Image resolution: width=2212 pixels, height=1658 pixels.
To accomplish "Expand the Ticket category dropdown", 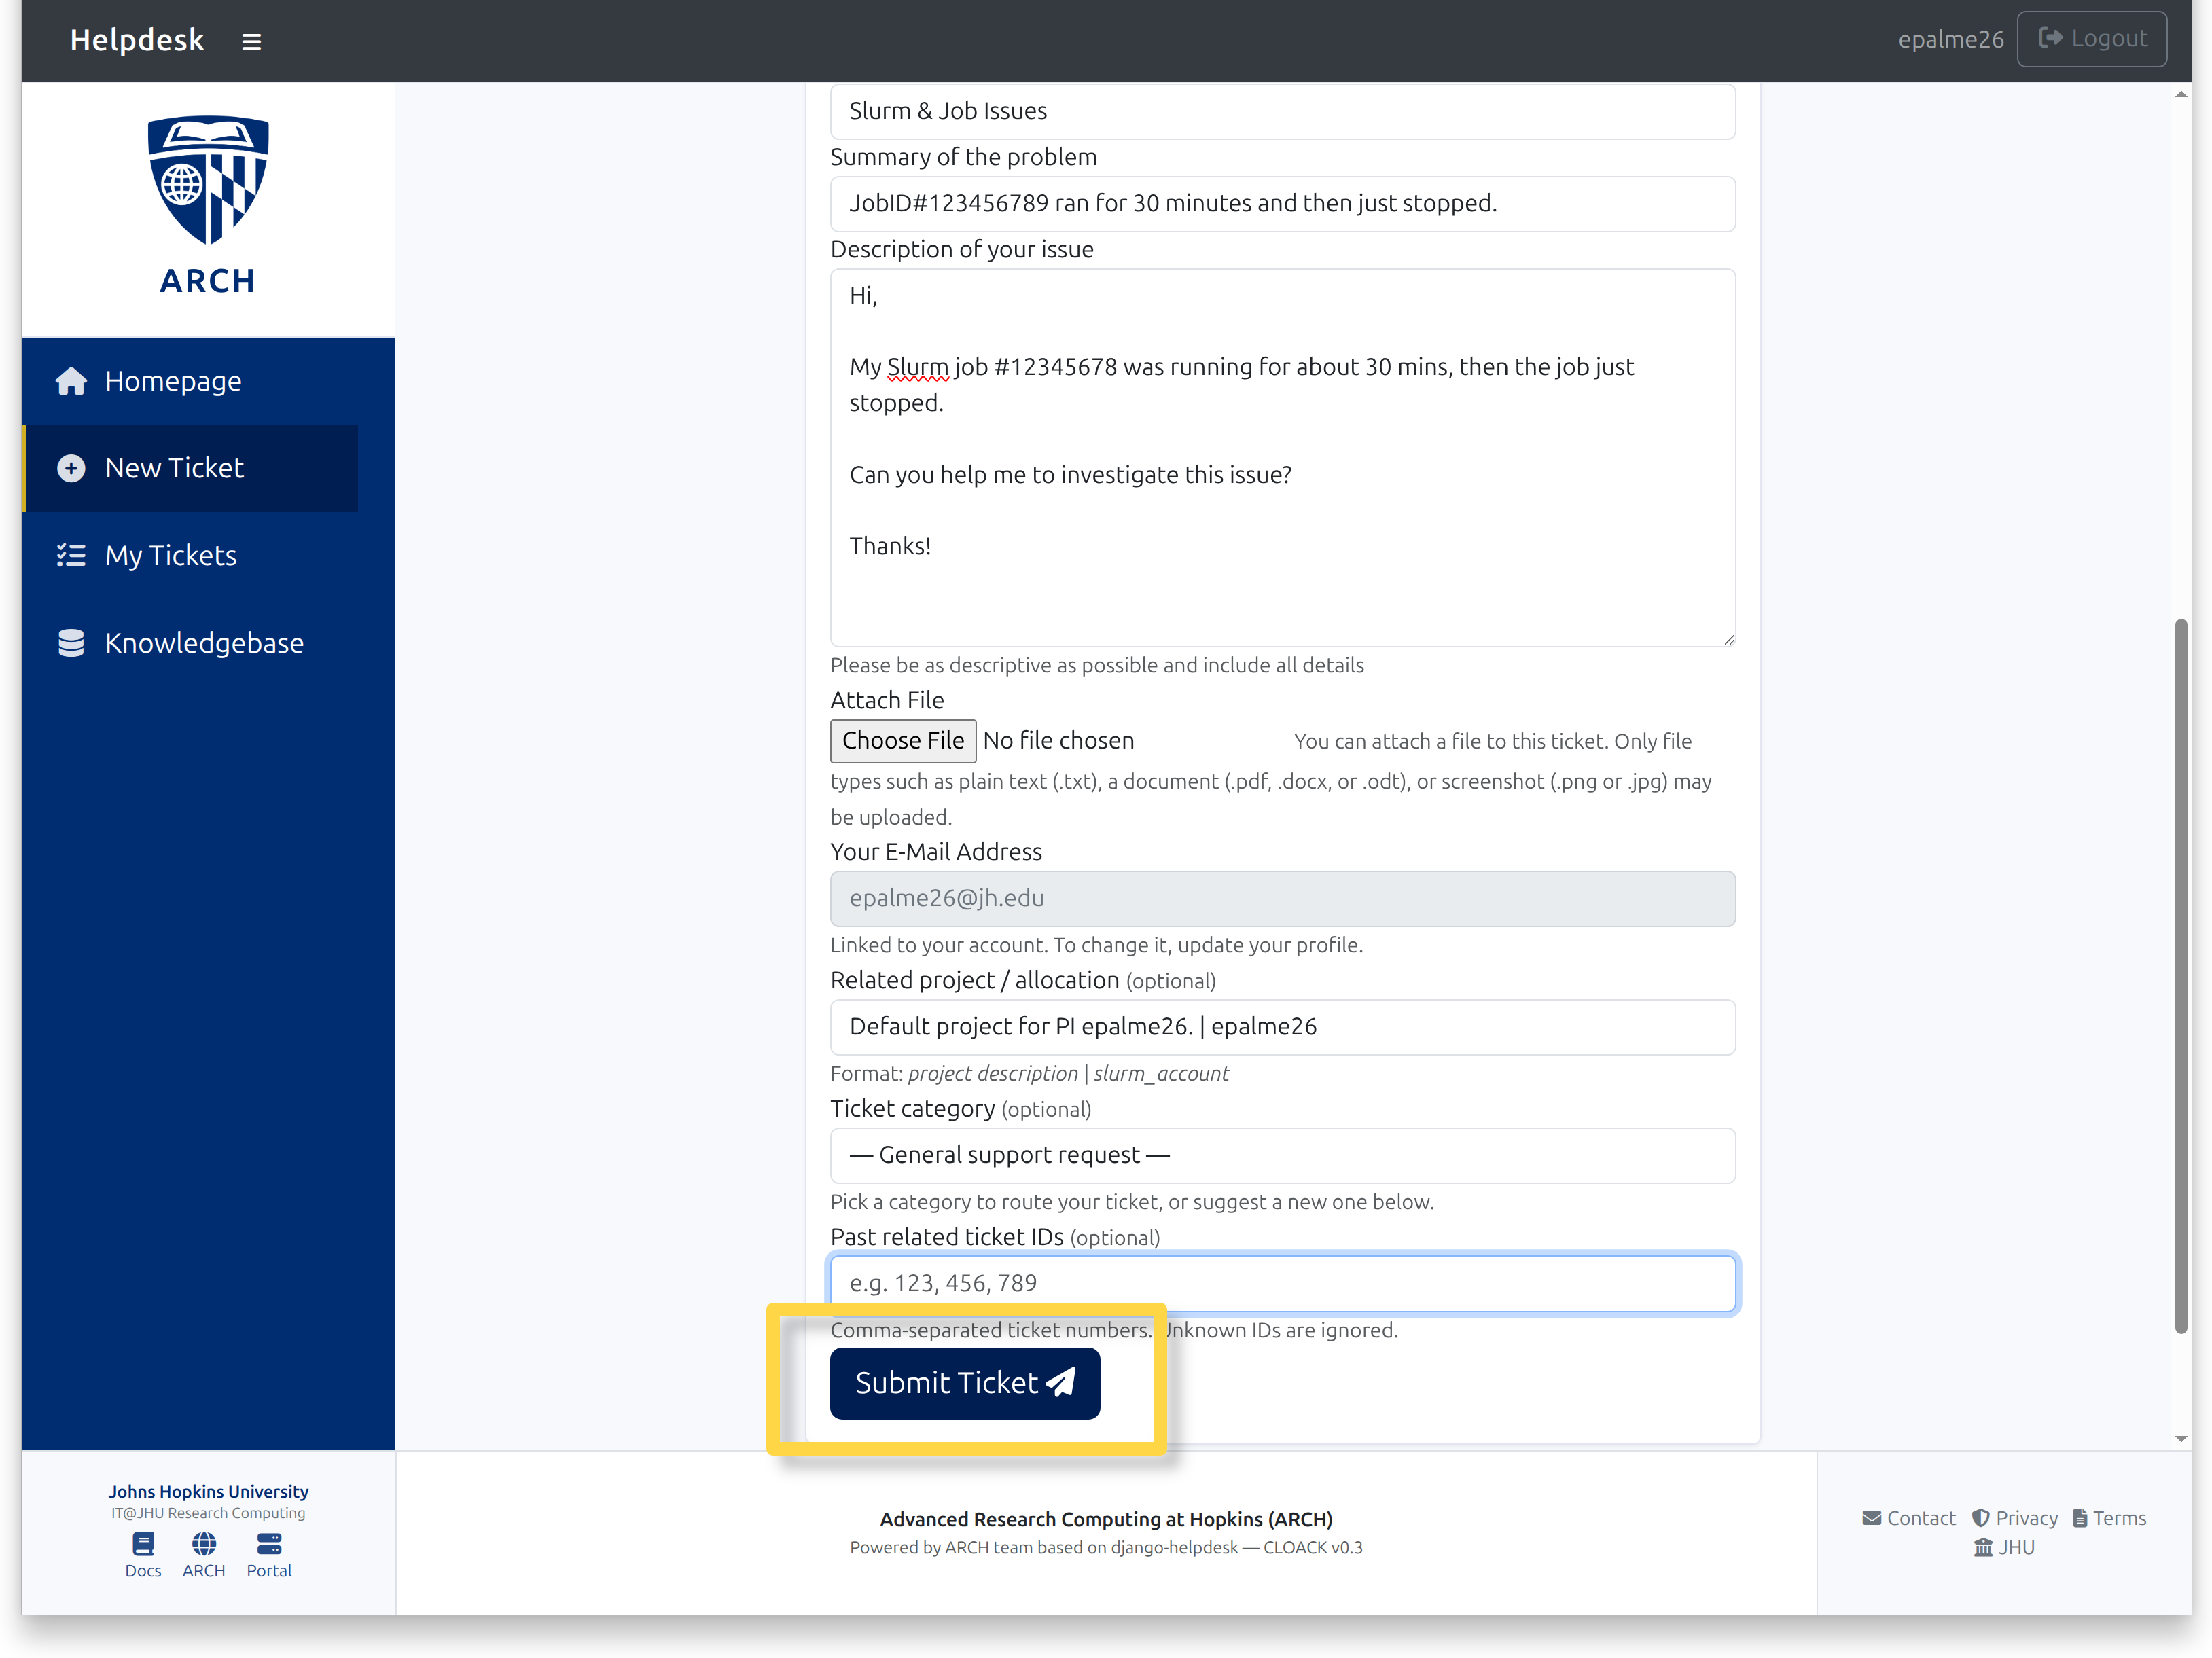I will click(1282, 1155).
